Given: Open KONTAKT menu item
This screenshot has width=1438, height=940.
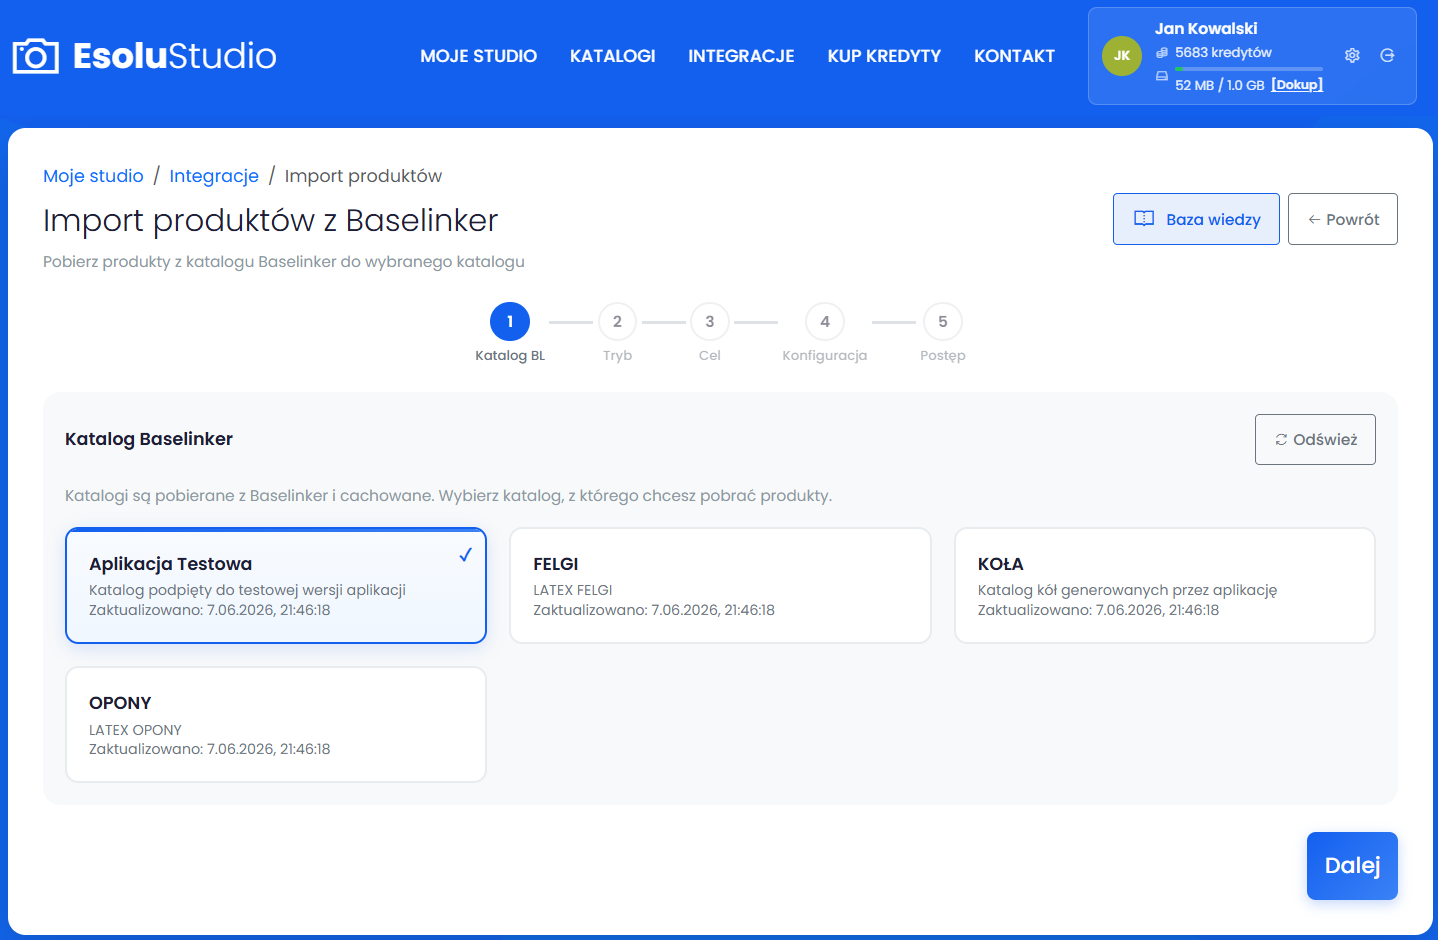Looking at the screenshot, I should click(1014, 56).
